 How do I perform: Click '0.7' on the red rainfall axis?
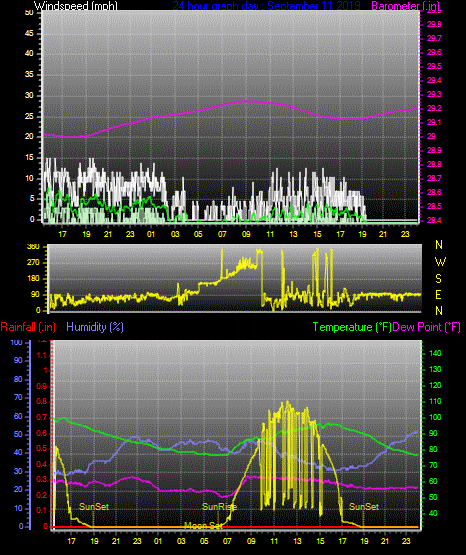pyautogui.click(x=42, y=417)
